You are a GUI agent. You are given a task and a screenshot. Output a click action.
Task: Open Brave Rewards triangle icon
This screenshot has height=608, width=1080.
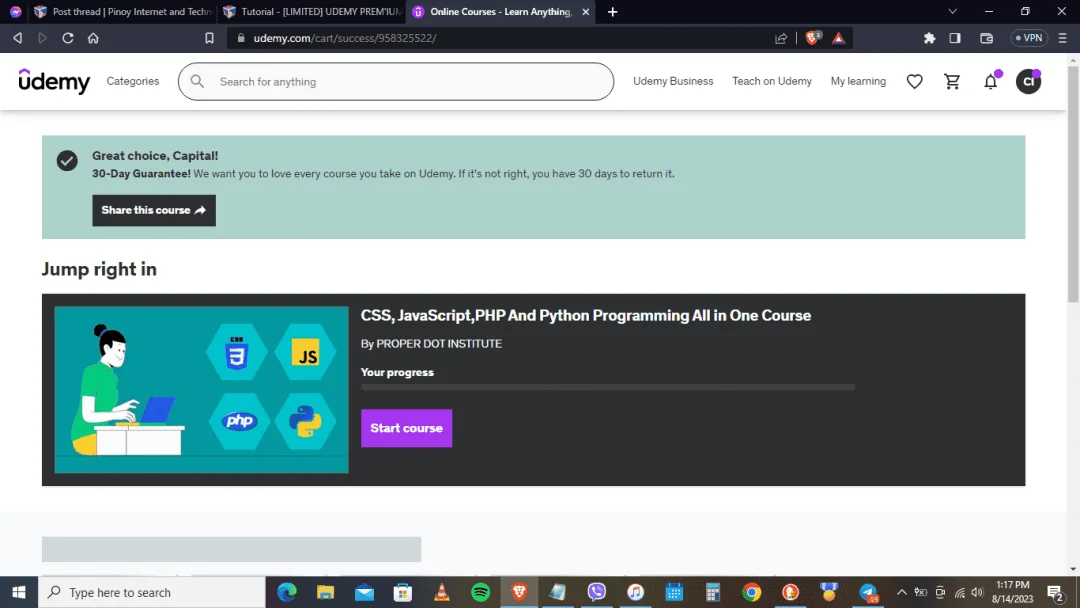[x=838, y=38]
